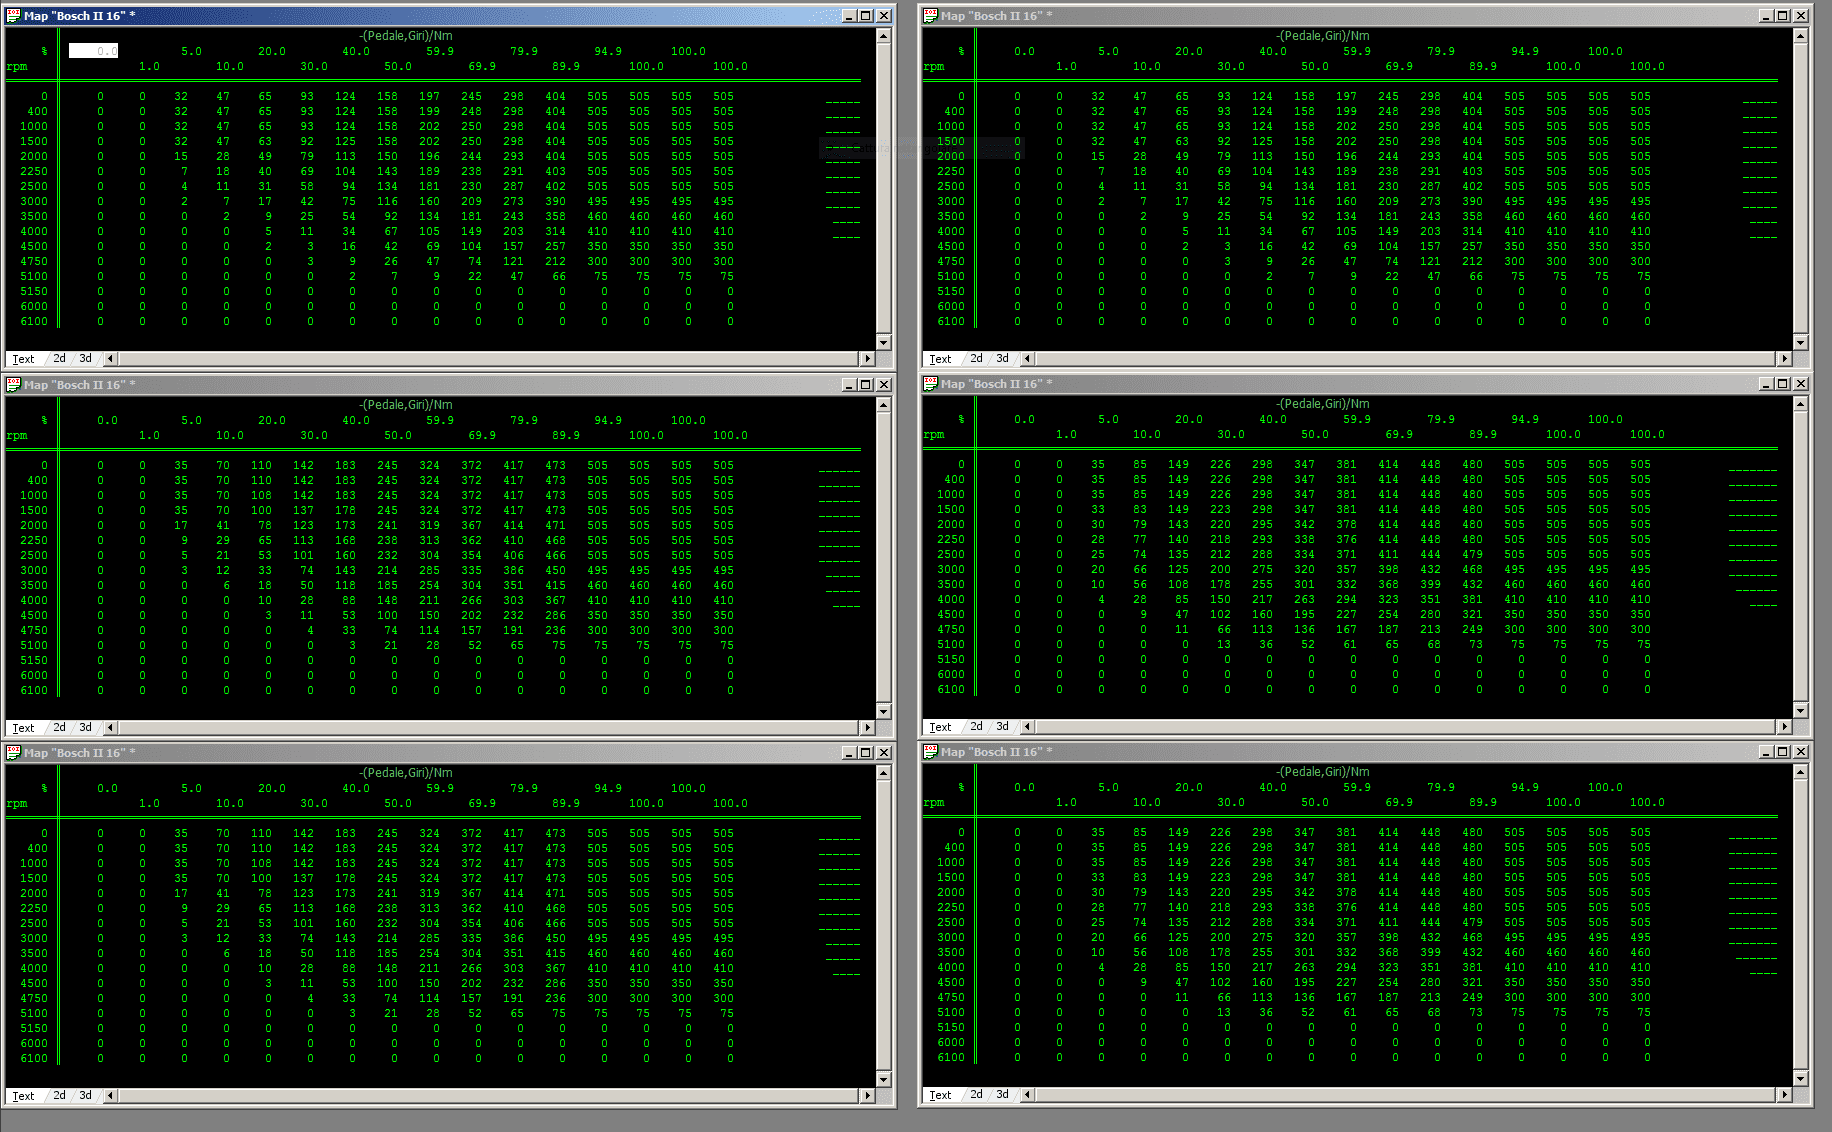This screenshot has width=1832, height=1132.
Task: Click the highlighted 0.0 header cell in the top-left map
Action: [x=93, y=51]
